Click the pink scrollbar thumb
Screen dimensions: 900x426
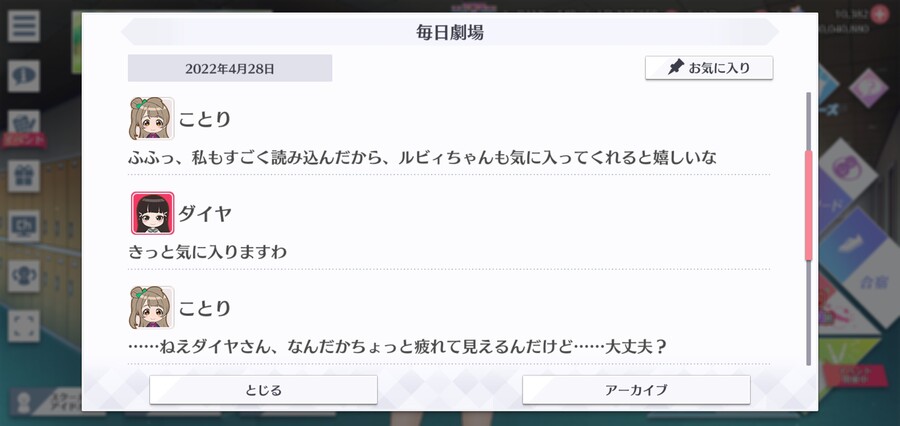click(809, 206)
